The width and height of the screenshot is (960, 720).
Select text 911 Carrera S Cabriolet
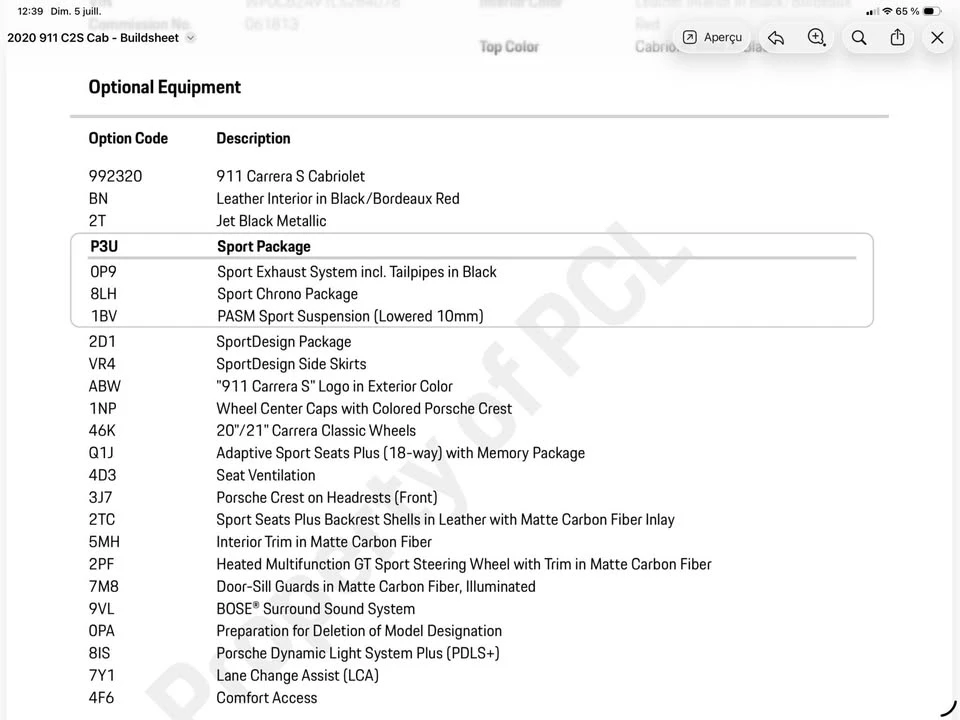(290, 176)
